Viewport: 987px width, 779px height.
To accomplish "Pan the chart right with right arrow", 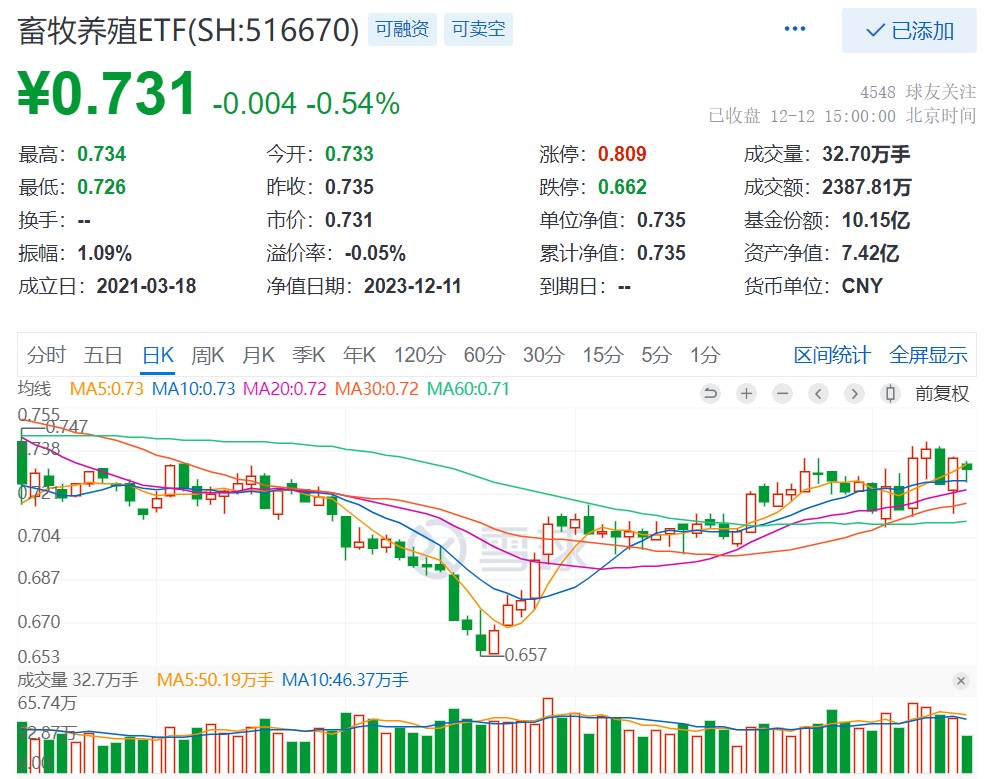I will pyautogui.click(x=854, y=394).
